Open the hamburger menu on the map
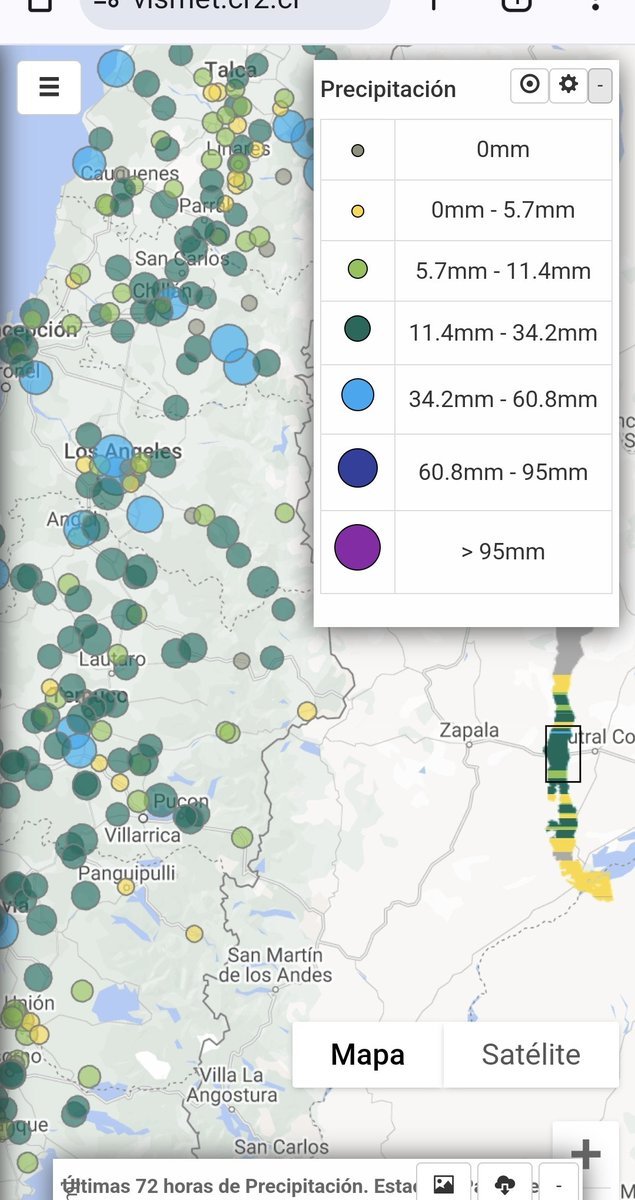 click(49, 87)
